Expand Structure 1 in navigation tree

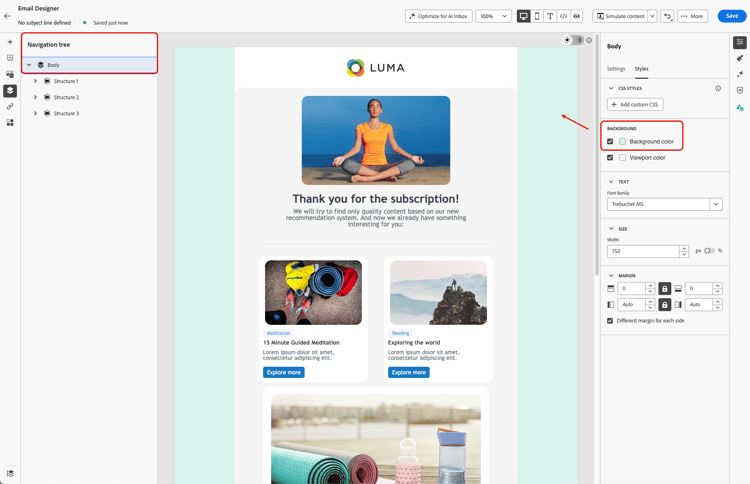[x=35, y=81]
